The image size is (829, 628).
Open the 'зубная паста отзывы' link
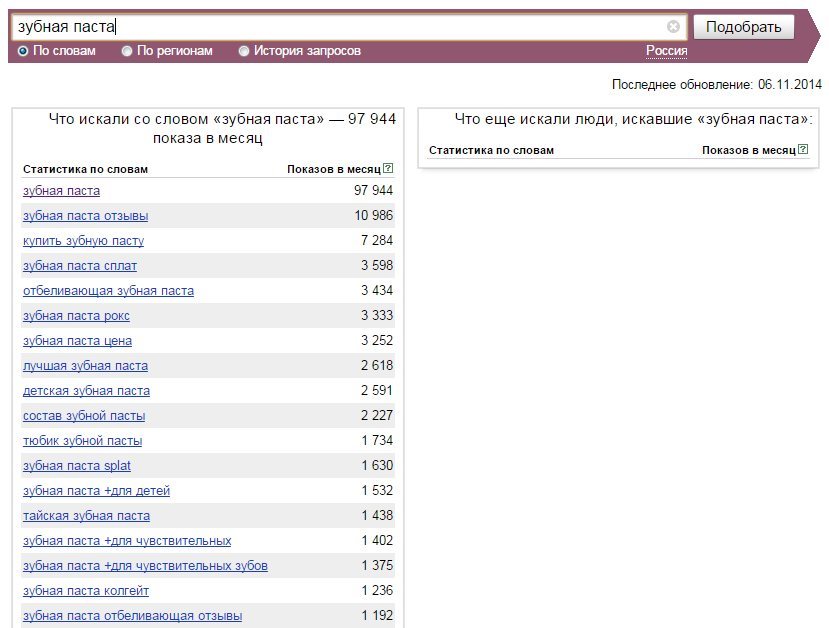click(86, 216)
